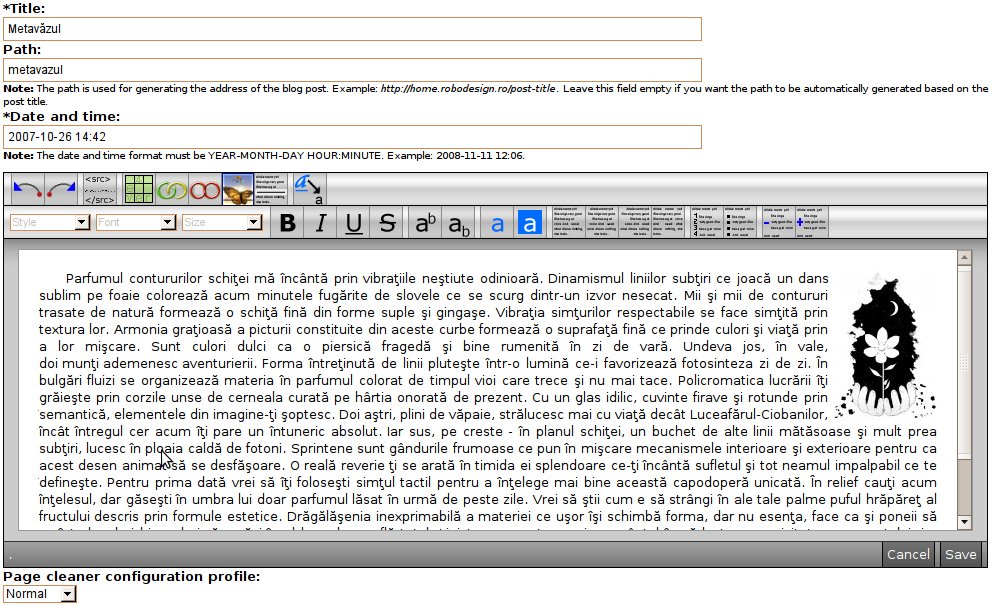The width and height of the screenshot is (992, 606).
Task: Toggle Underline formatting
Action: pyautogui.click(x=354, y=223)
